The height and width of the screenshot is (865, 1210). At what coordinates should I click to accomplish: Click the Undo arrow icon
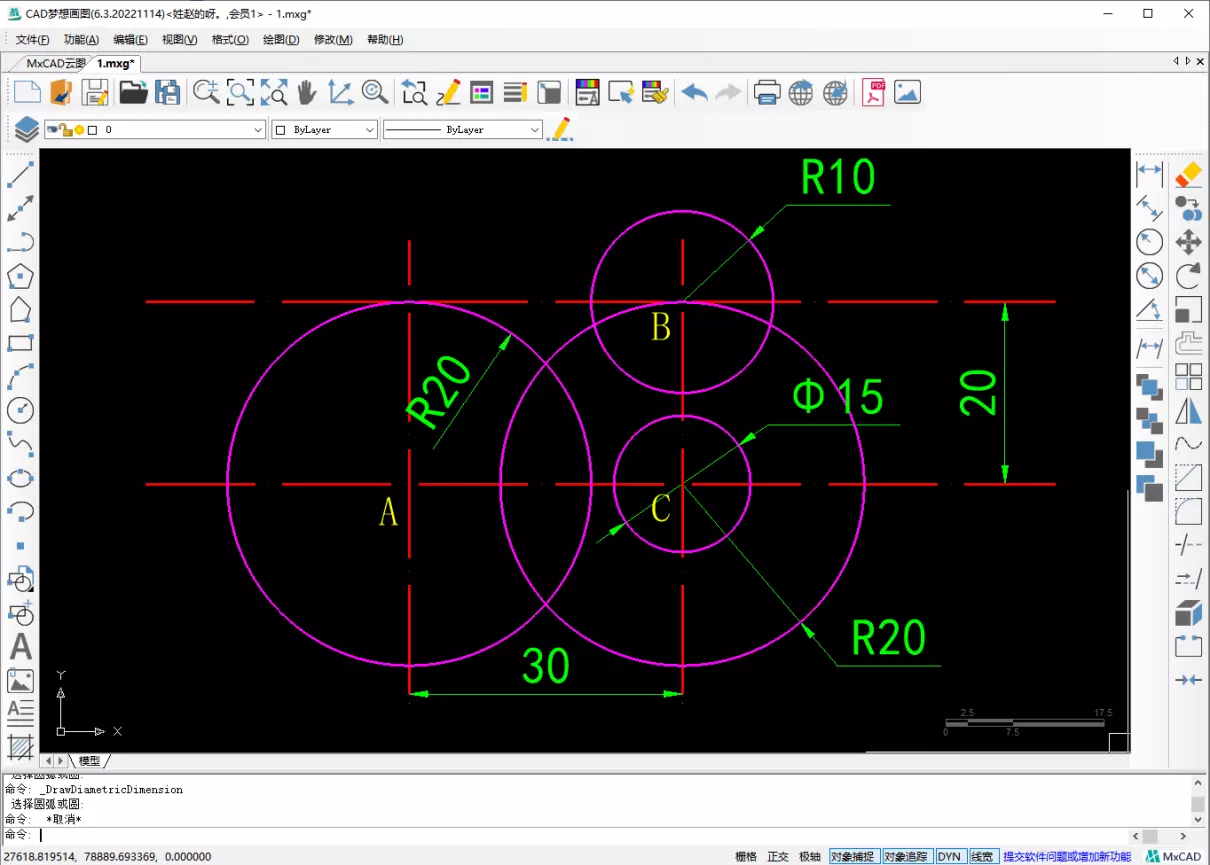click(x=695, y=92)
